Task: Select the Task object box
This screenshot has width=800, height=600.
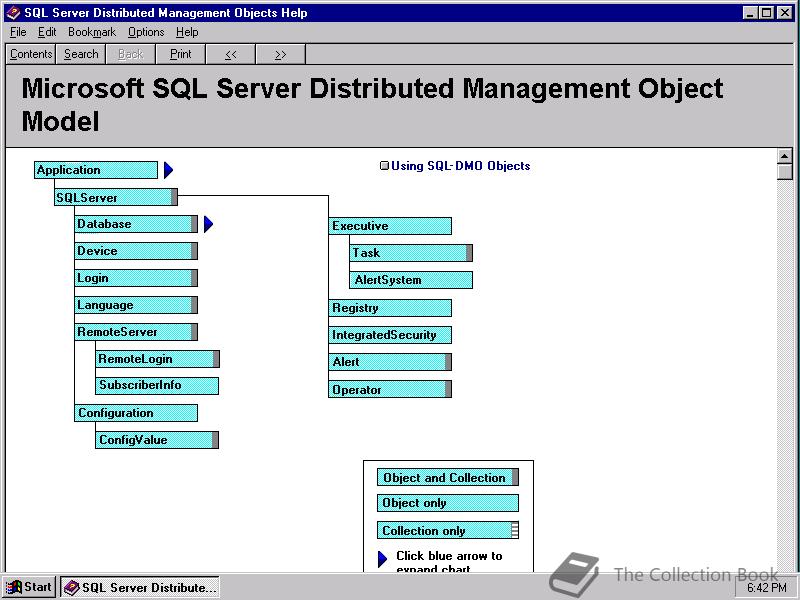Action: point(411,253)
